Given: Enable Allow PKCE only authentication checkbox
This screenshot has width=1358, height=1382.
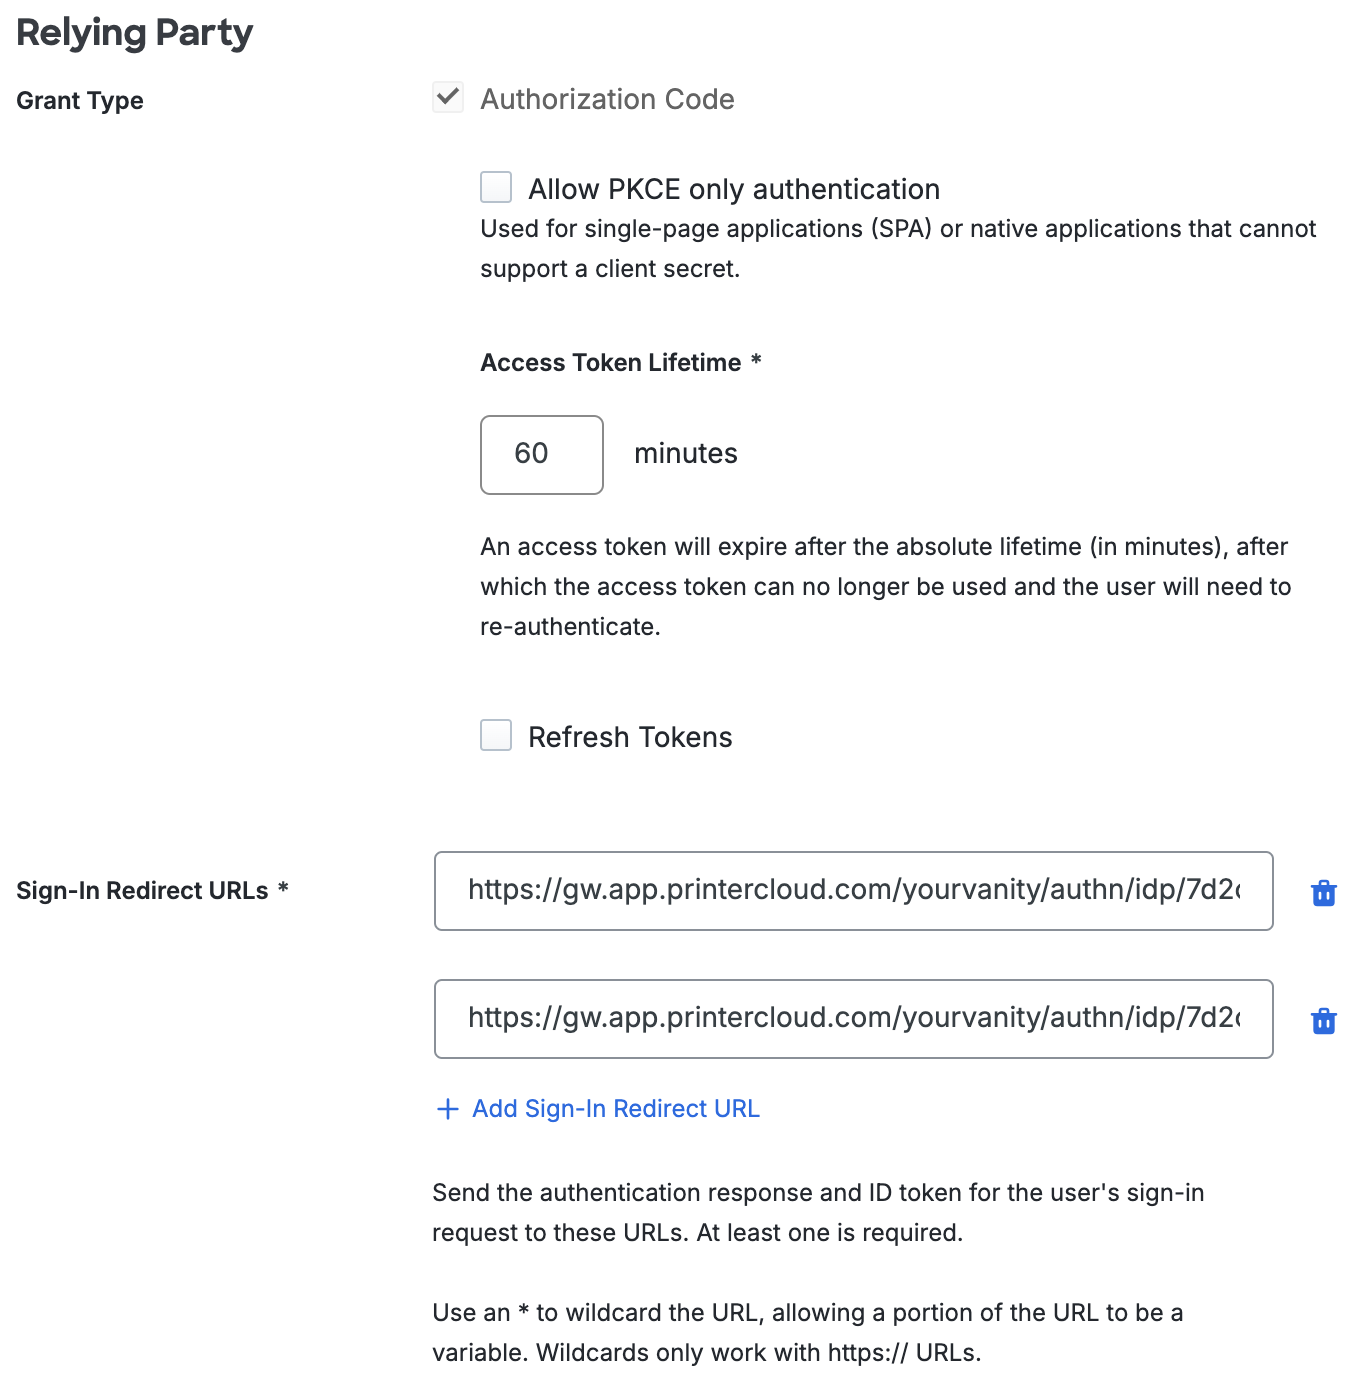Looking at the screenshot, I should tap(496, 188).
